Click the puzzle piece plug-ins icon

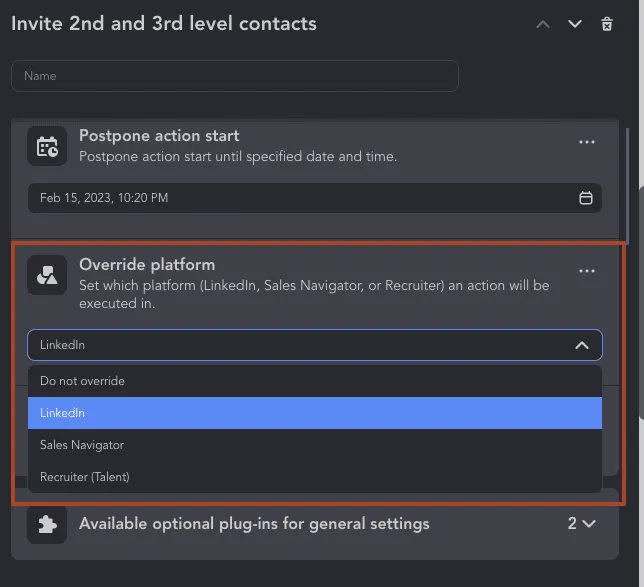pyautogui.click(x=47, y=524)
